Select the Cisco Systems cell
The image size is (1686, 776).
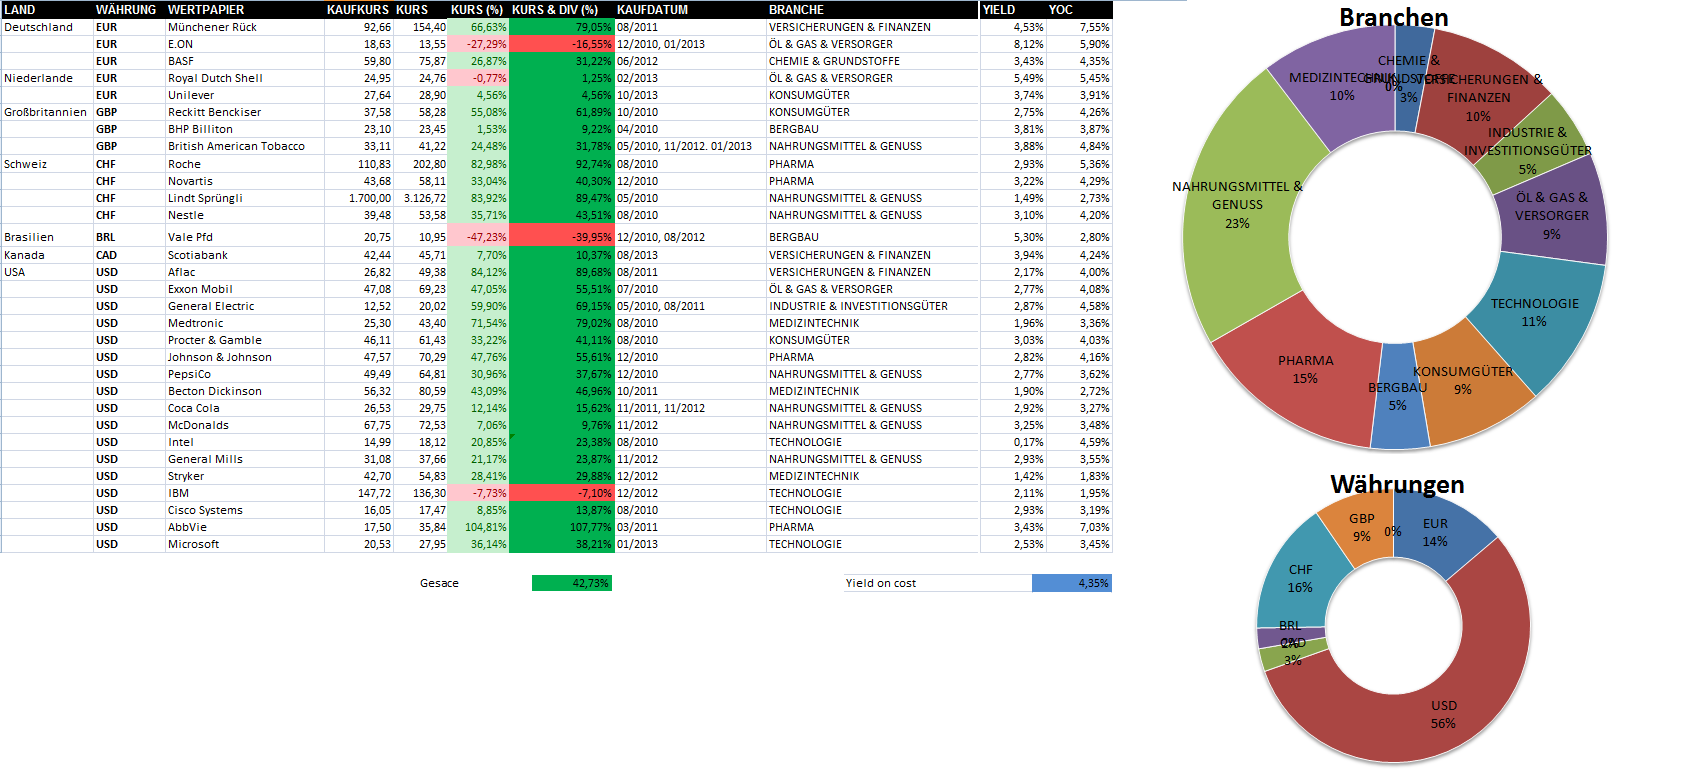245,510
